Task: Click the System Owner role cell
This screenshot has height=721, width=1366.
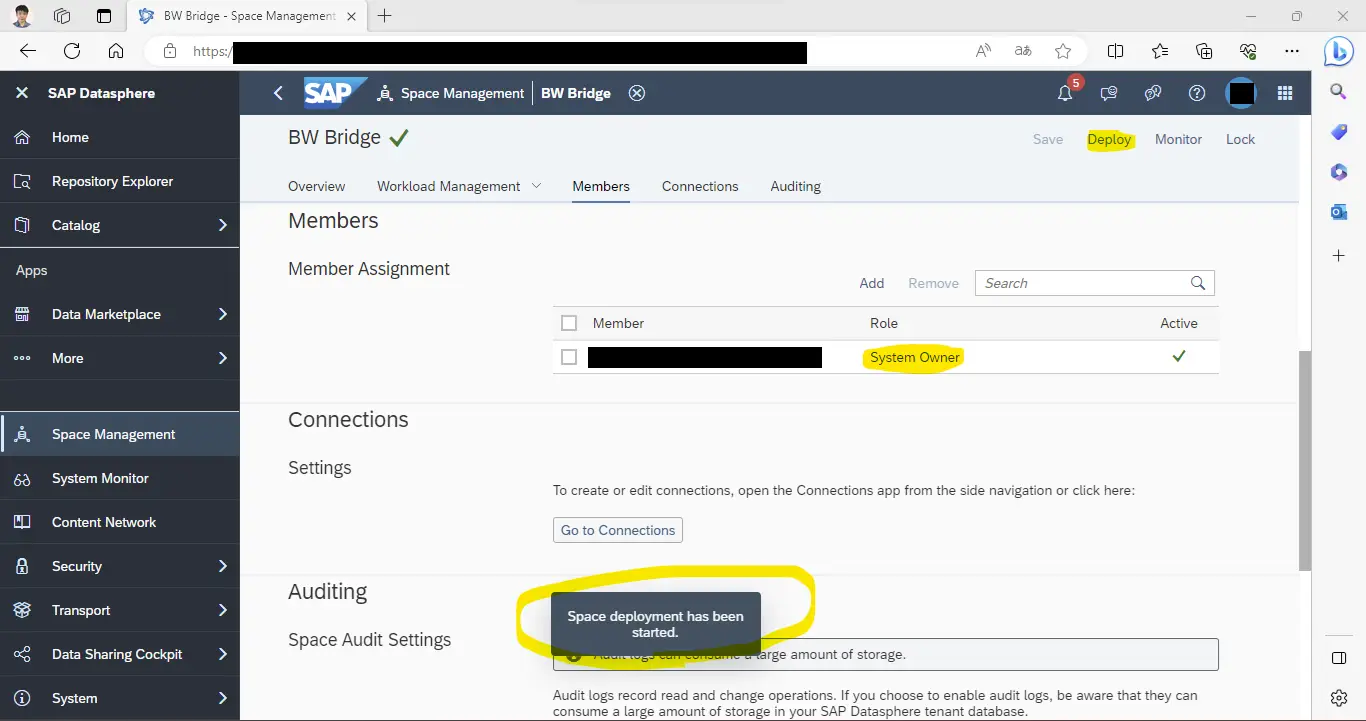Action: click(915, 357)
